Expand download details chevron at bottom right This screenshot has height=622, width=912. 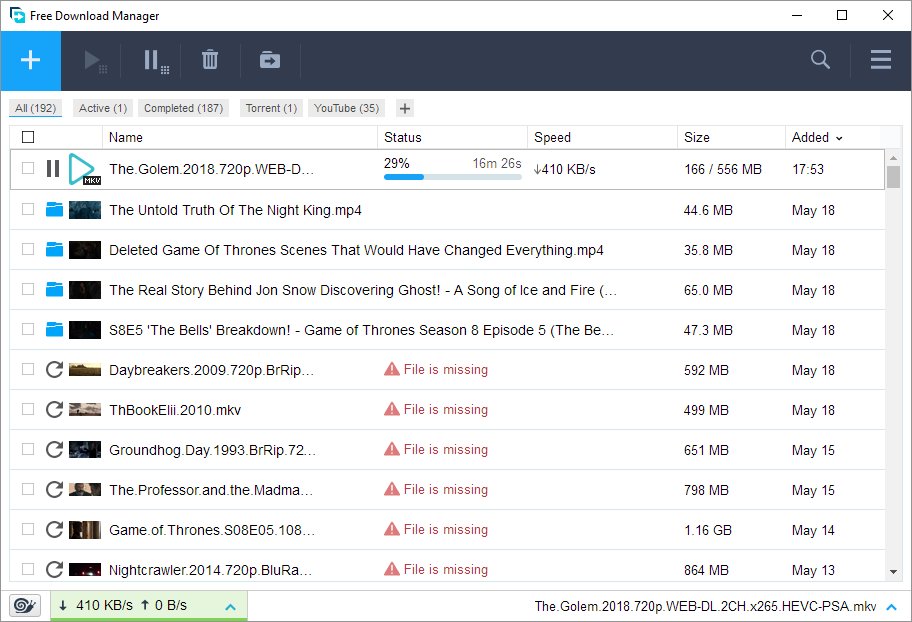[891, 607]
